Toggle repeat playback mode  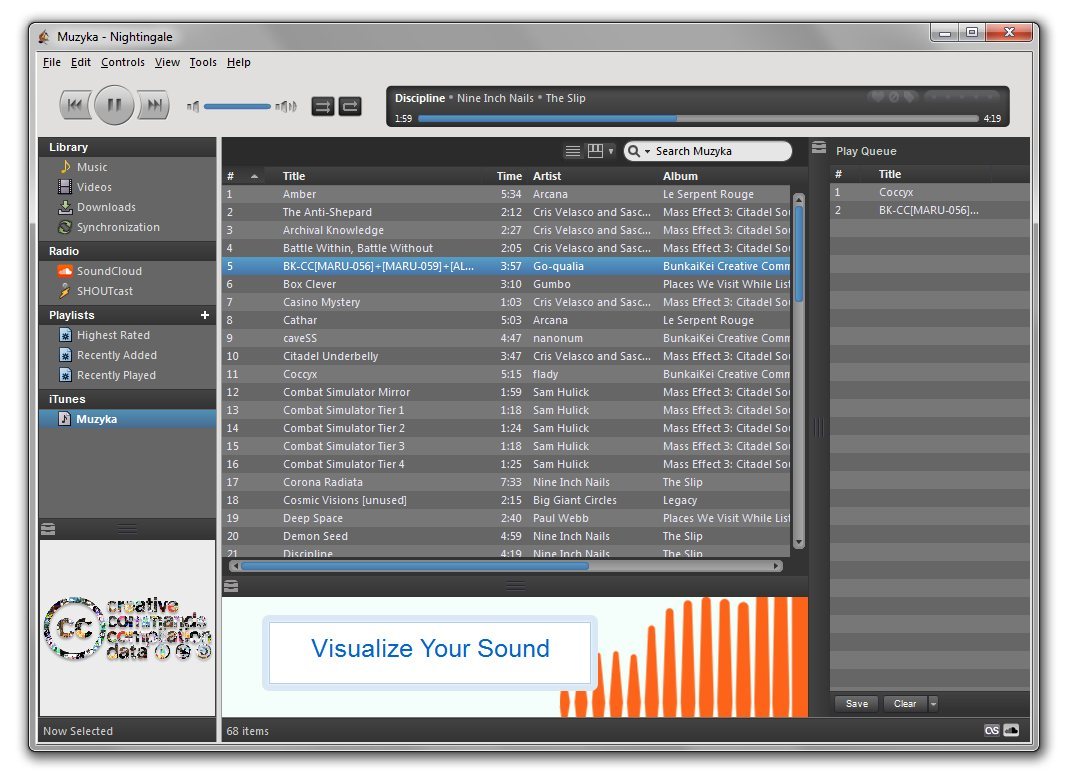coord(350,106)
